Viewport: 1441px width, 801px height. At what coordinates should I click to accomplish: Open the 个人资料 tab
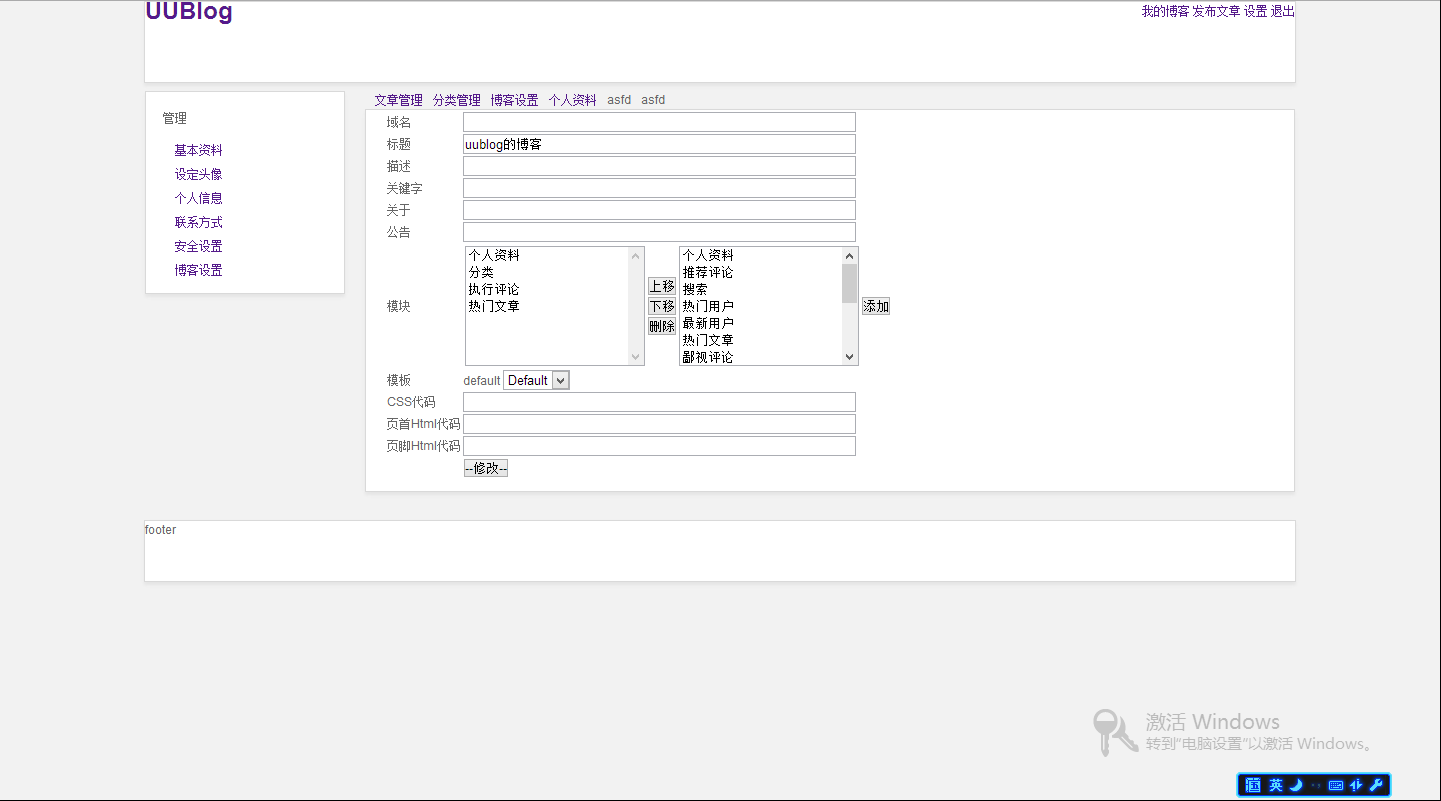point(572,99)
